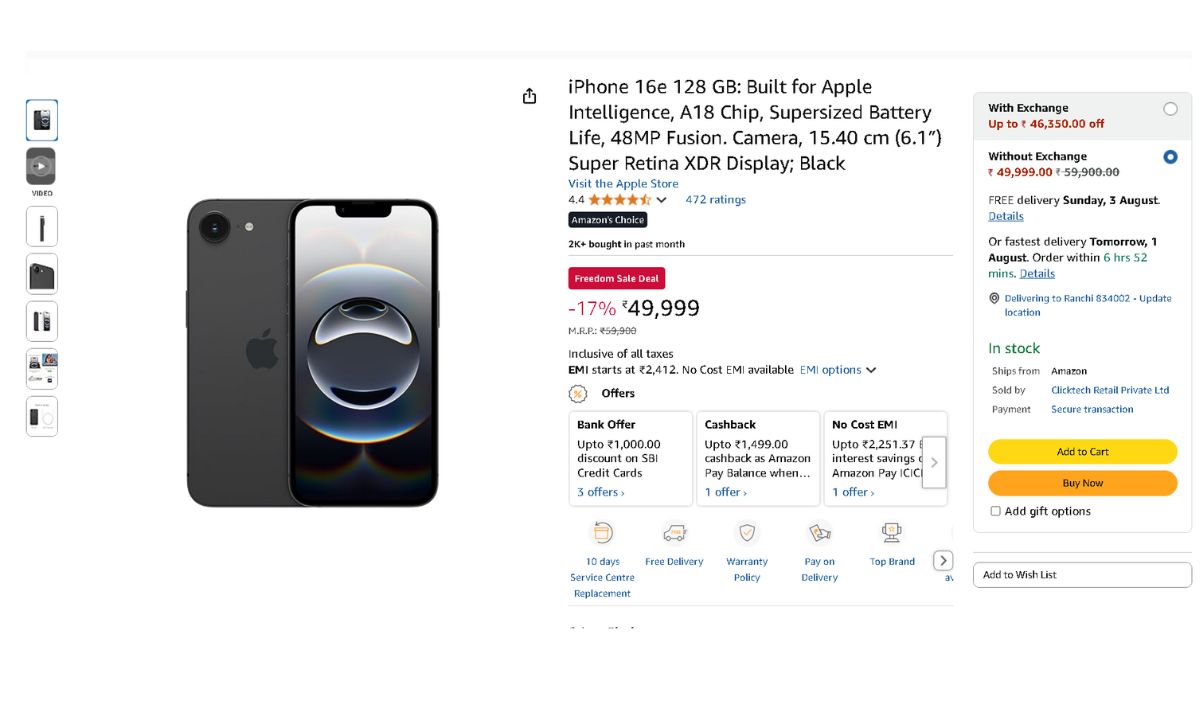Expand the EMI options dropdown
Image resolution: width=1200 pixels, height=720 pixels.
838,370
